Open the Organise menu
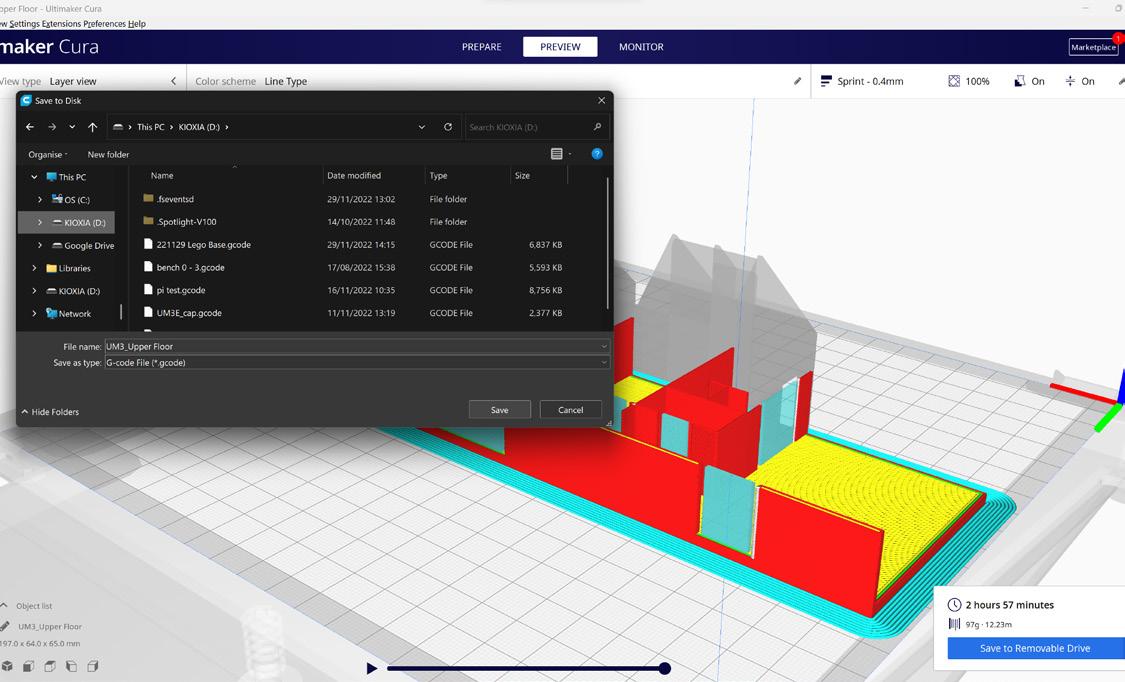This screenshot has width=1125, height=682. point(47,154)
